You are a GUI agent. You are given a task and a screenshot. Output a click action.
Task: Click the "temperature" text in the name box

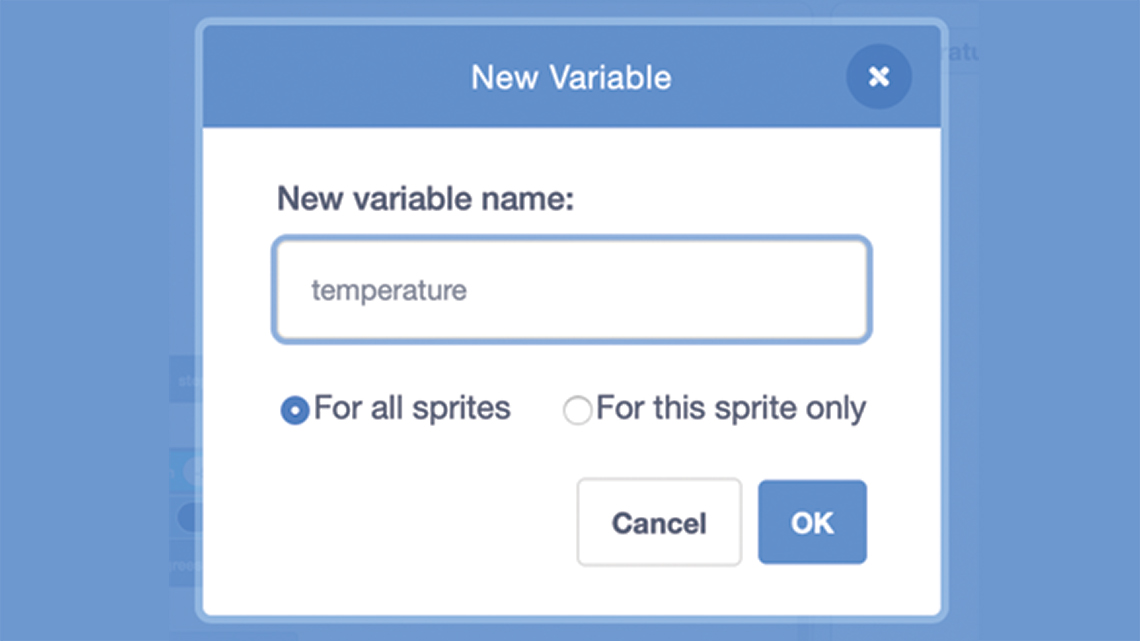389,291
